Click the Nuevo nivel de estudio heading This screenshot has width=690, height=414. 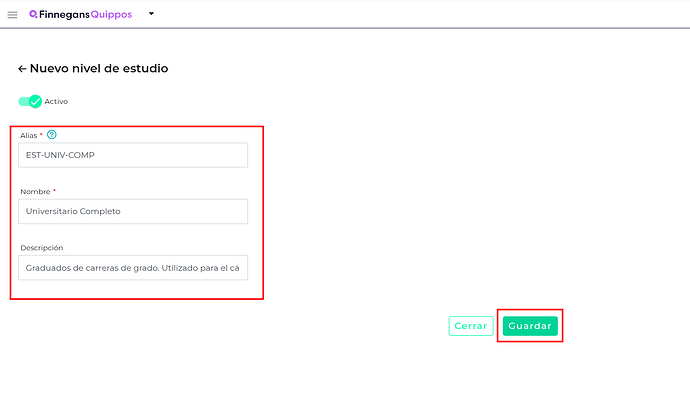99,69
